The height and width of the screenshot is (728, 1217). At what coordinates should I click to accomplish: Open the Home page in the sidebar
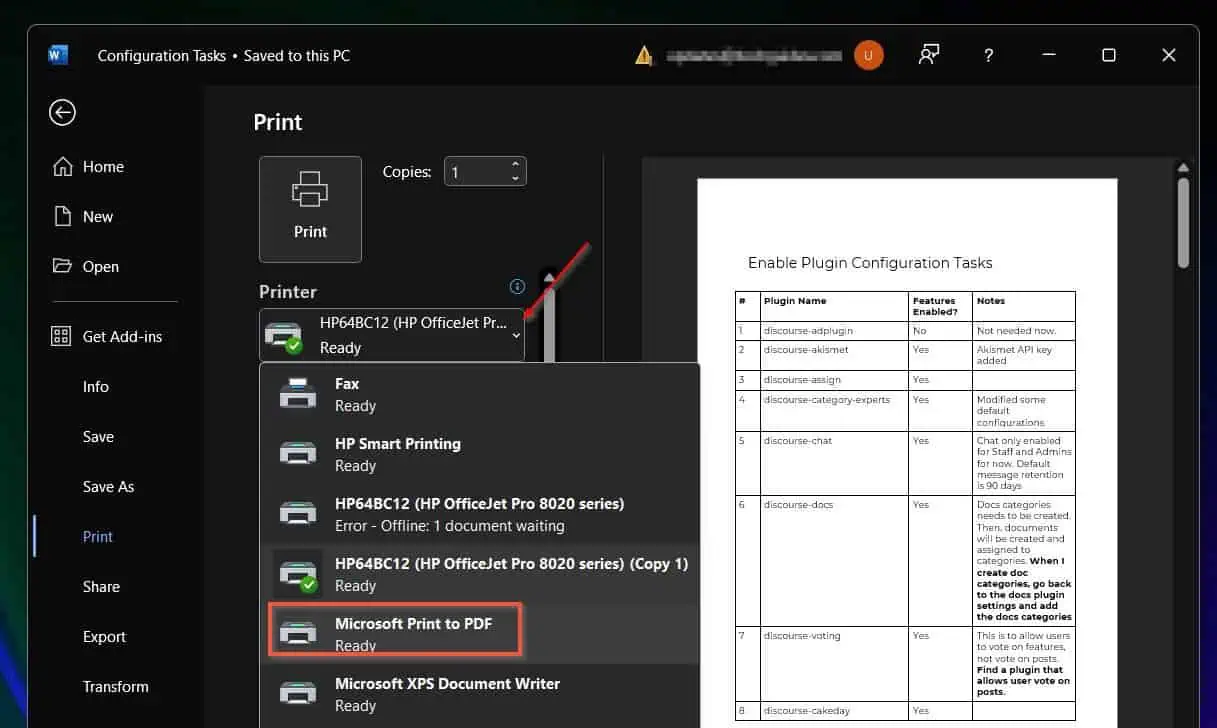click(x=89, y=167)
